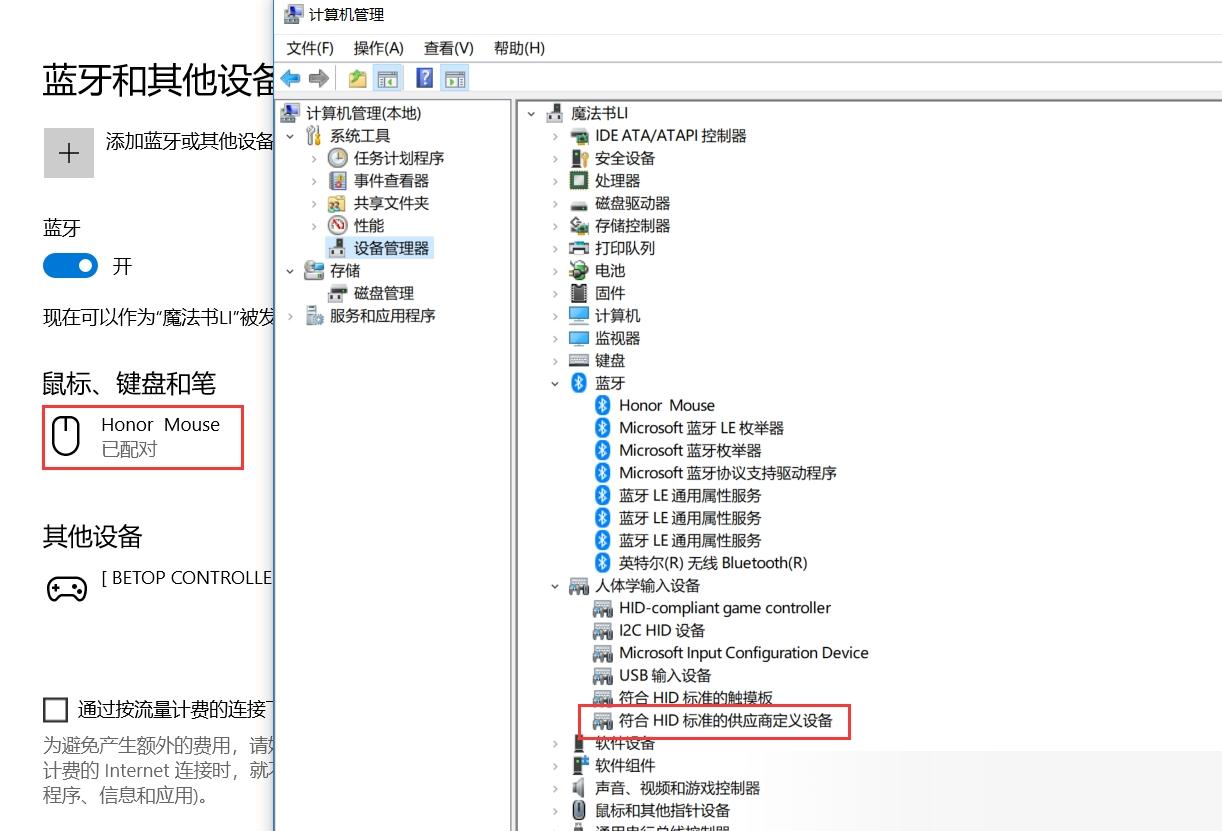
Task: Click the 任务计划程序 clock icon
Action: tap(338, 158)
